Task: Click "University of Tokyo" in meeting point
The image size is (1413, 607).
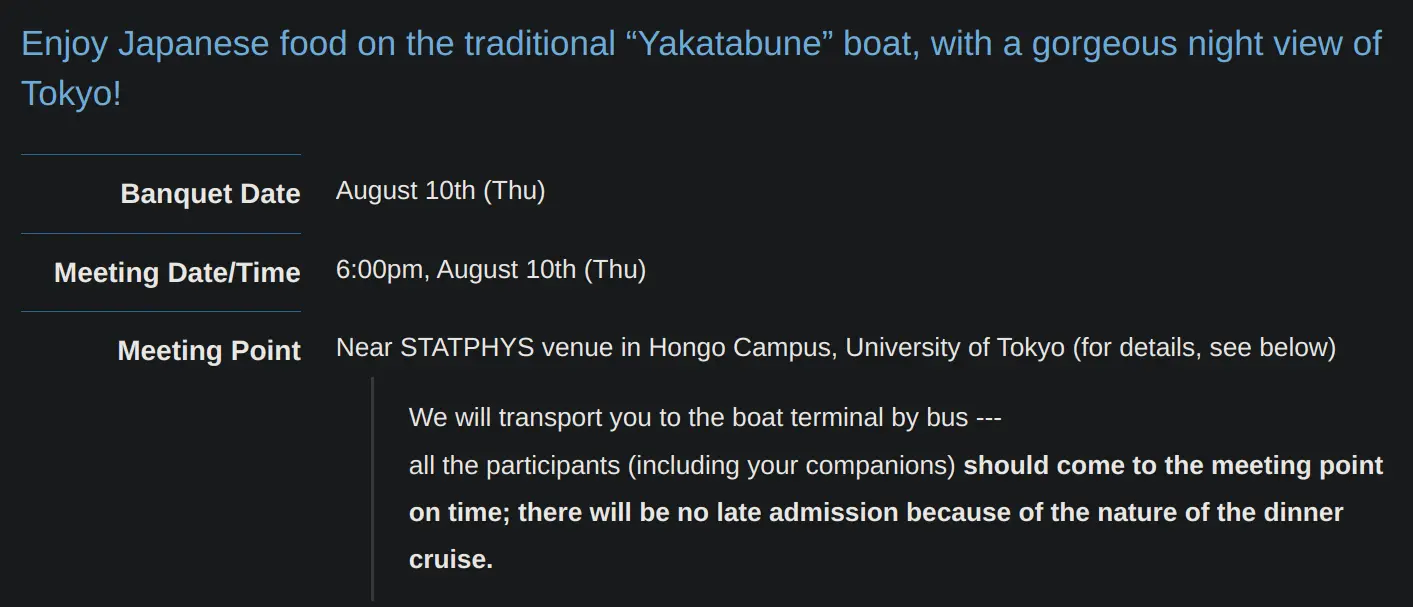Action: click(x=954, y=348)
